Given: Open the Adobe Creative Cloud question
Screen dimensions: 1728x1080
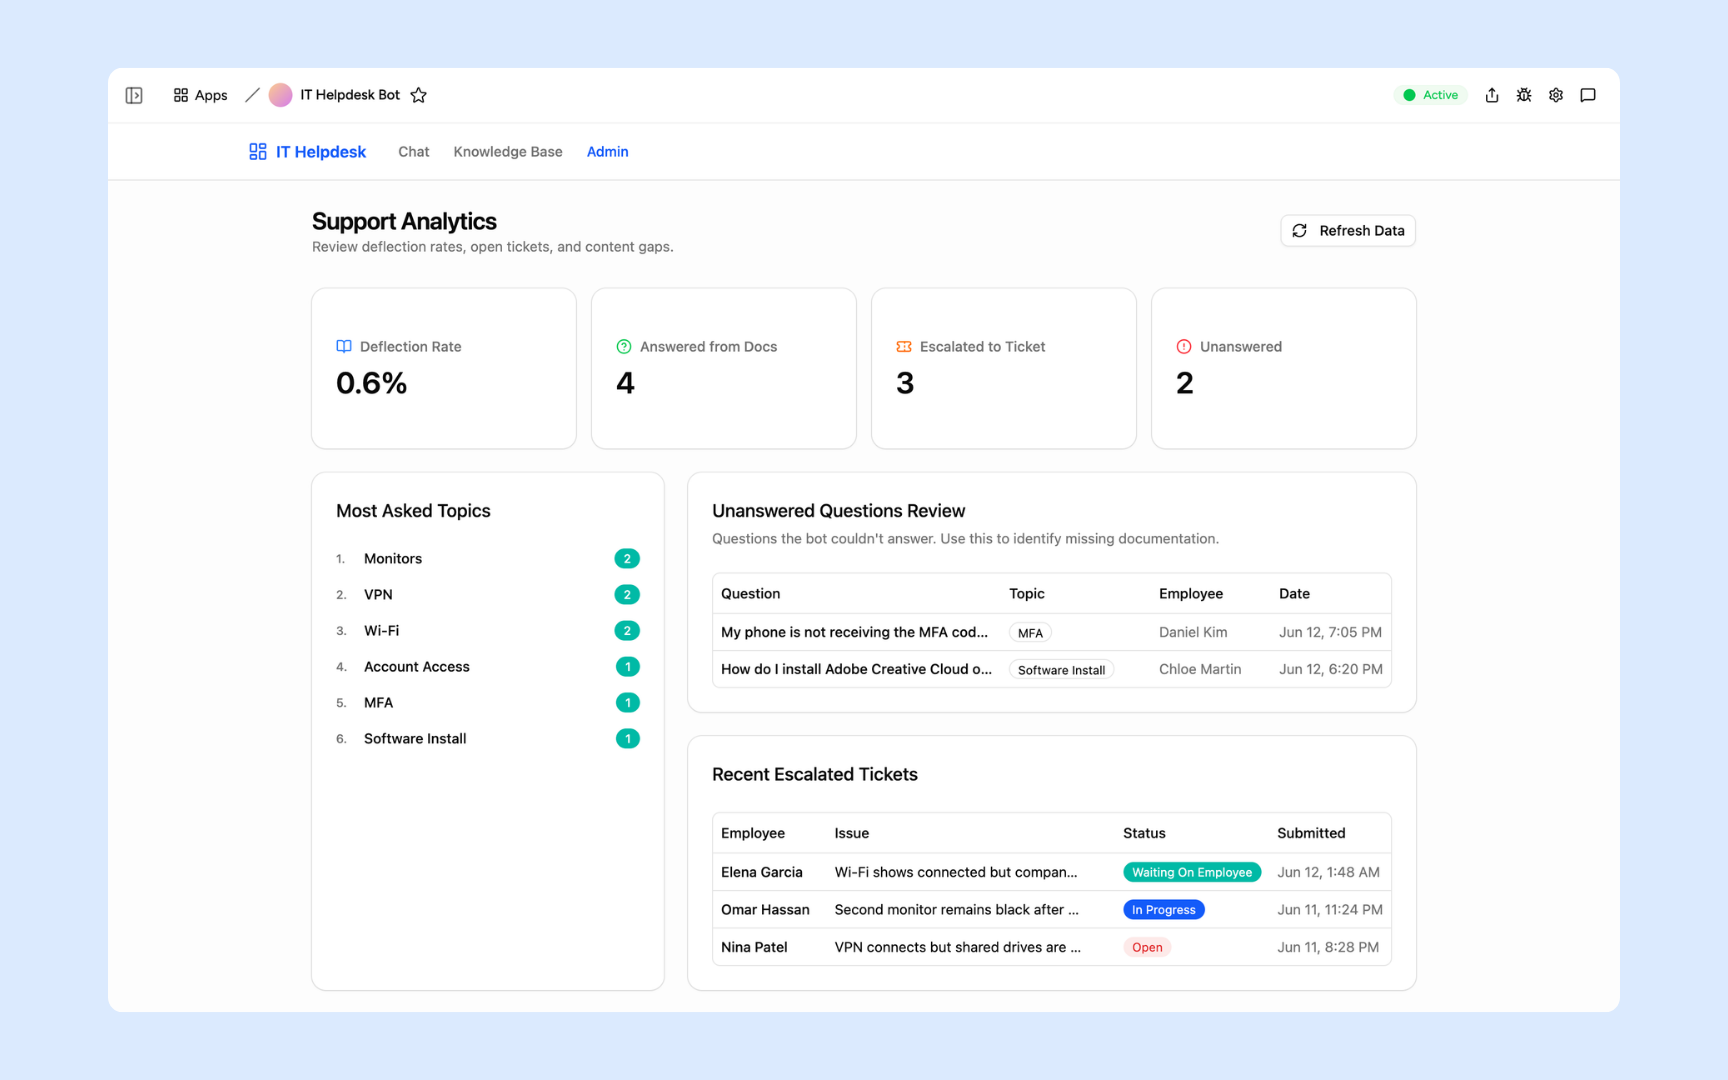Looking at the screenshot, I should click(x=856, y=669).
